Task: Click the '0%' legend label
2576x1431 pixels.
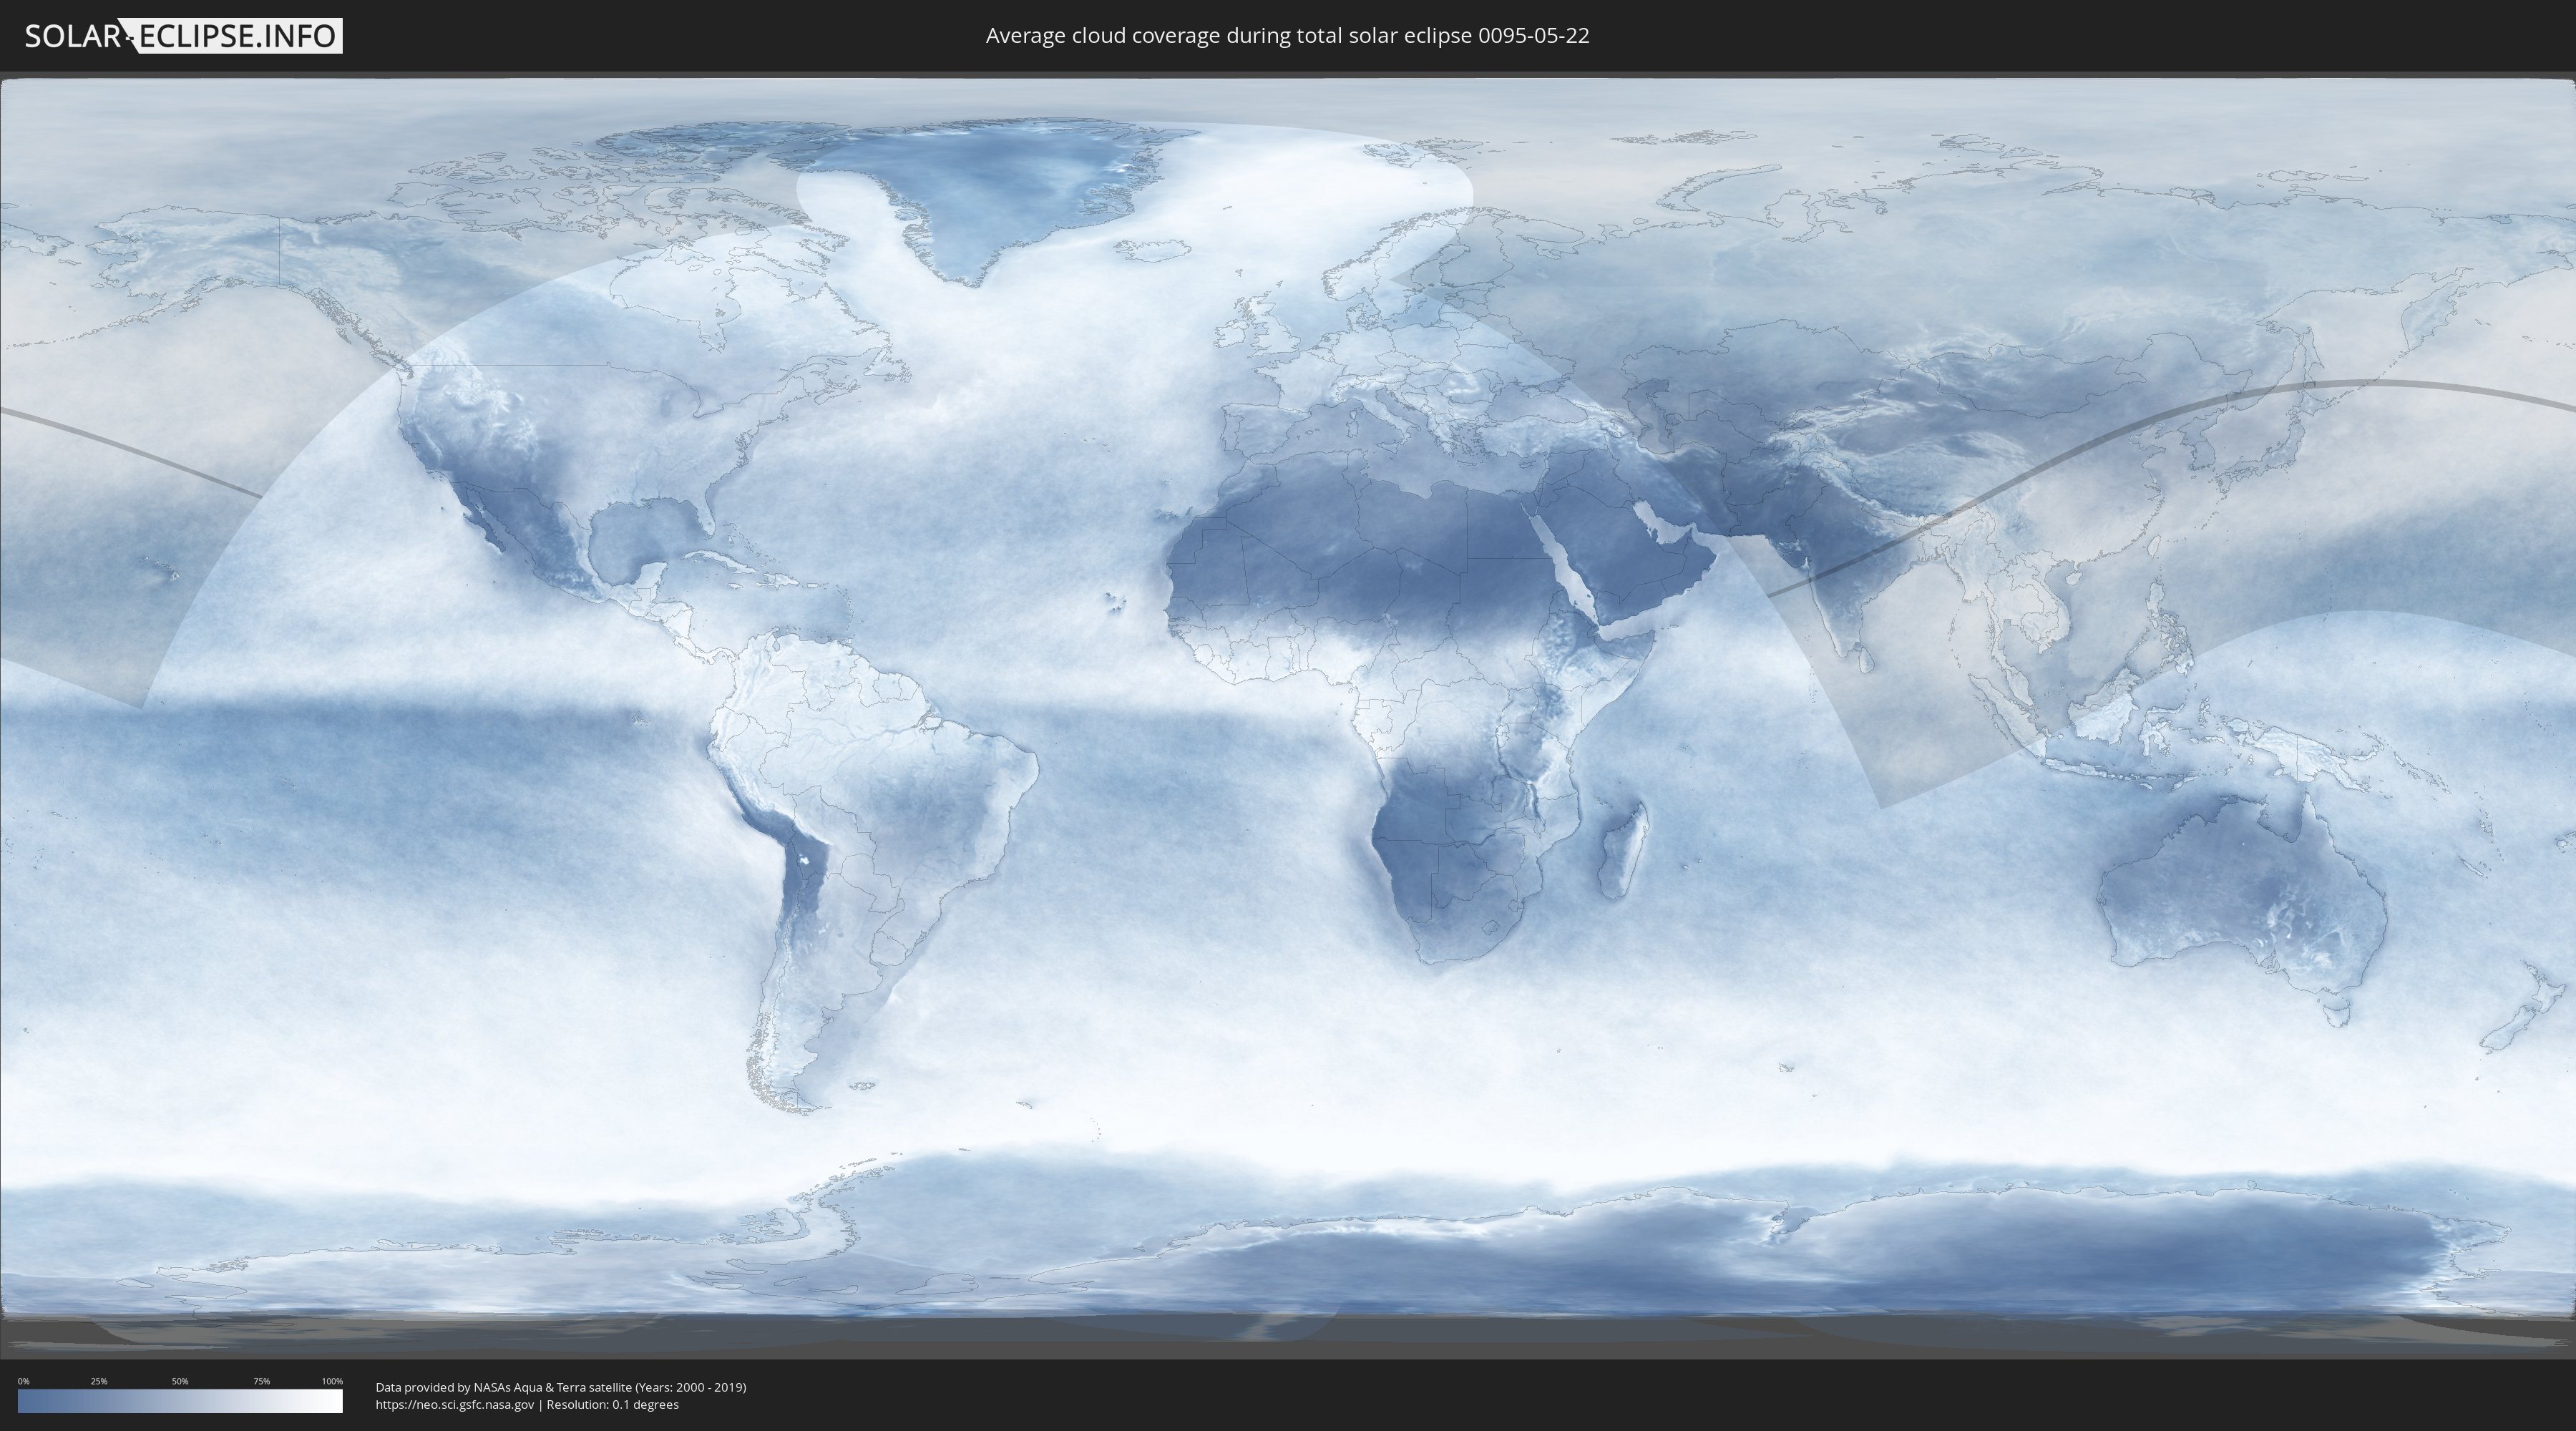Action: (24, 1381)
